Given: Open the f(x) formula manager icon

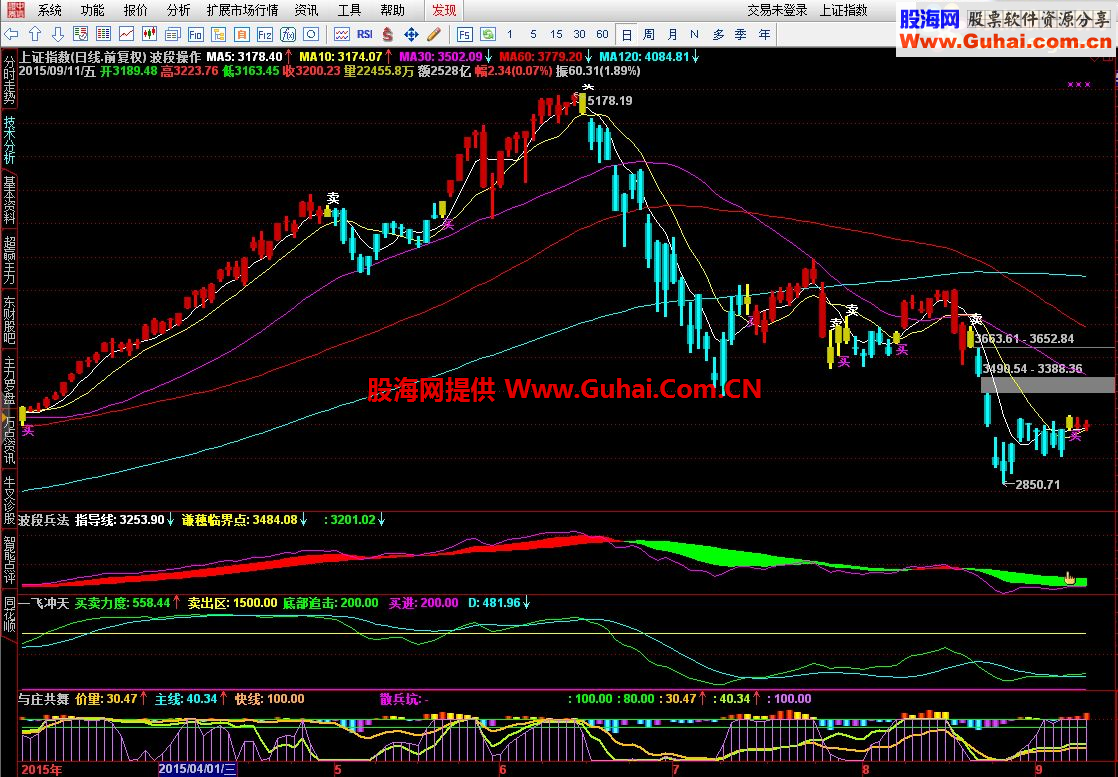Looking at the screenshot, I should 288,34.
